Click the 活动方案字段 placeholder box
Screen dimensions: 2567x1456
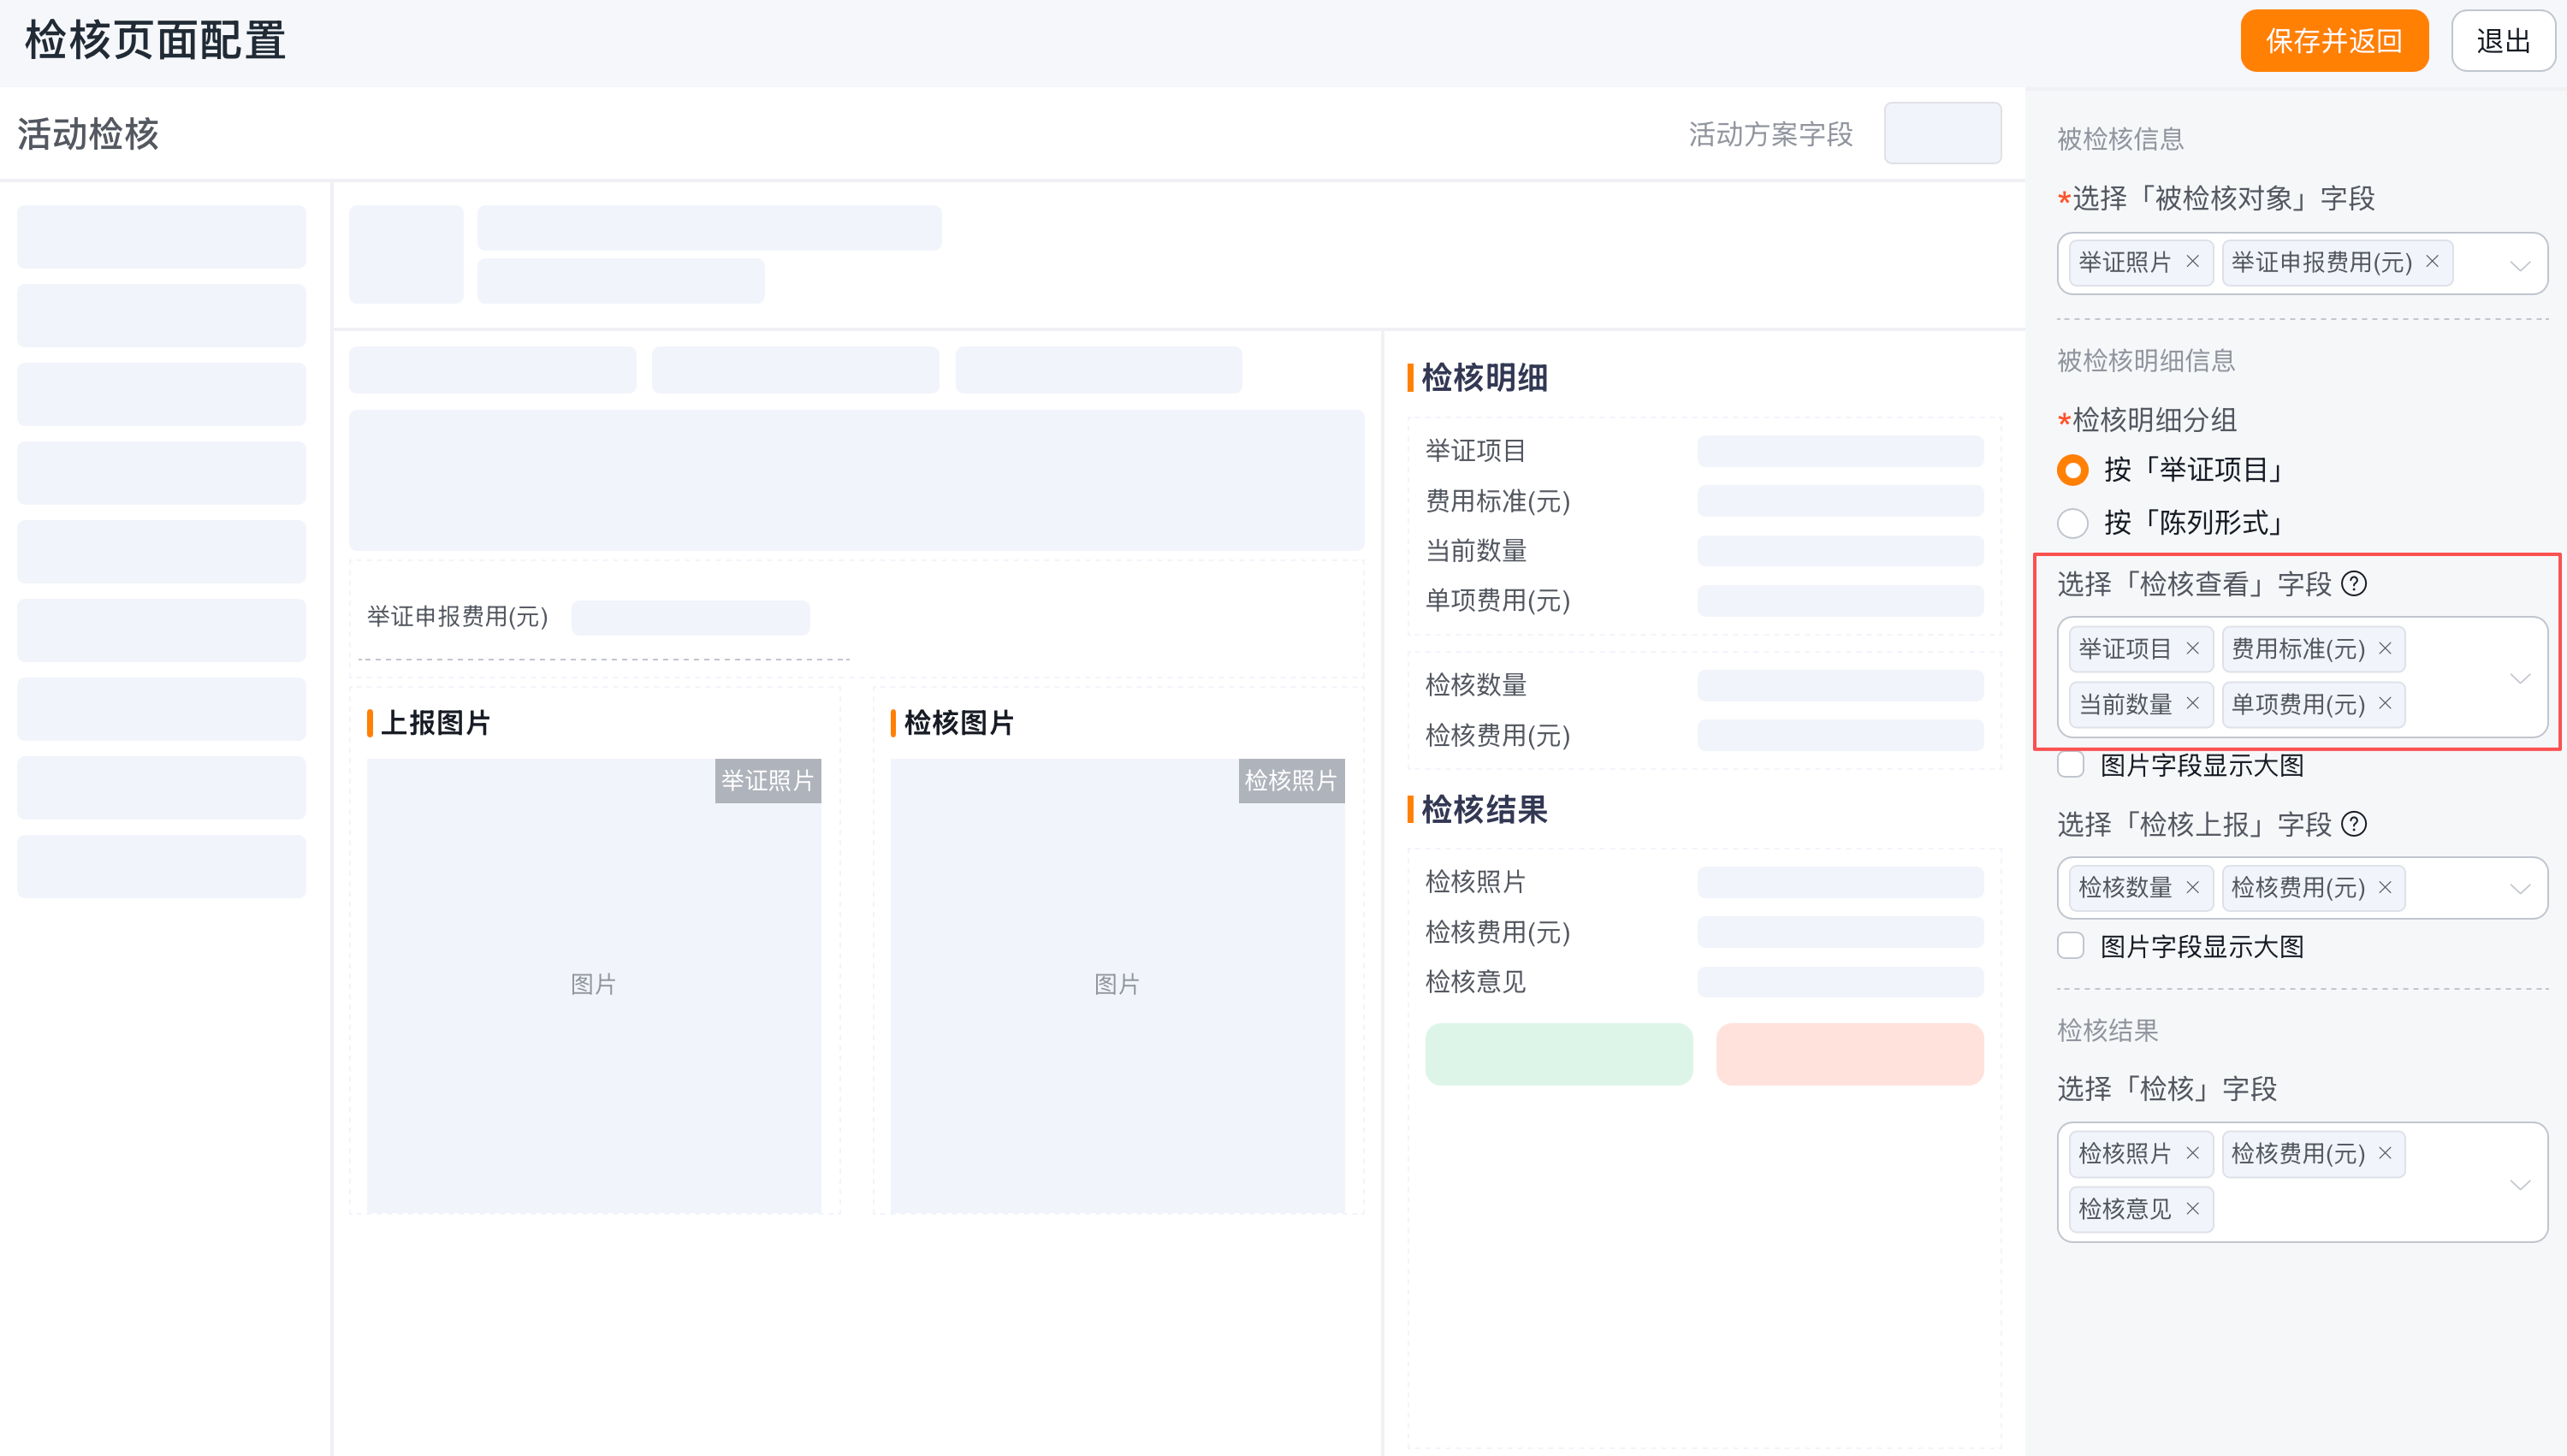pyautogui.click(x=1943, y=133)
